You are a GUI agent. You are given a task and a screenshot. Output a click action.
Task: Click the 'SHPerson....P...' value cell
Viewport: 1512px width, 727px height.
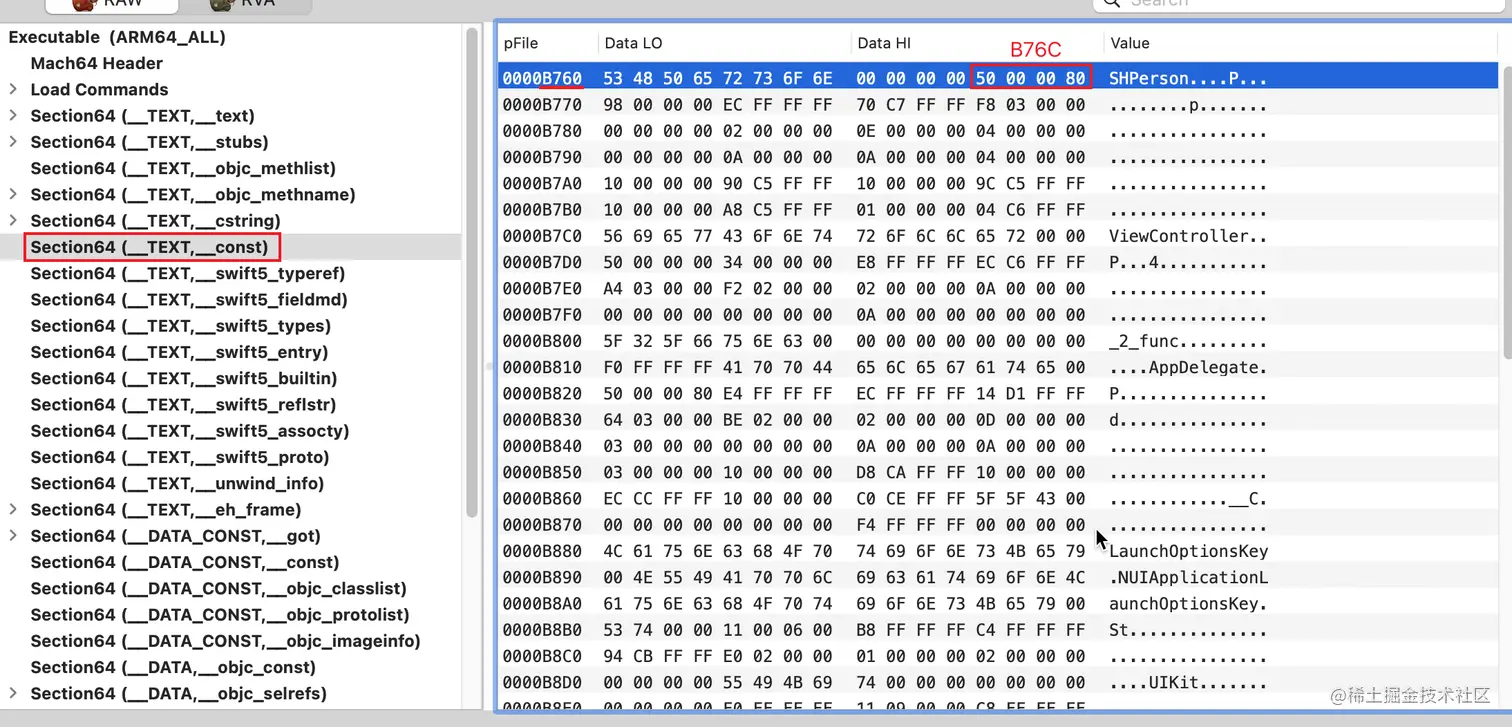(x=1188, y=78)
